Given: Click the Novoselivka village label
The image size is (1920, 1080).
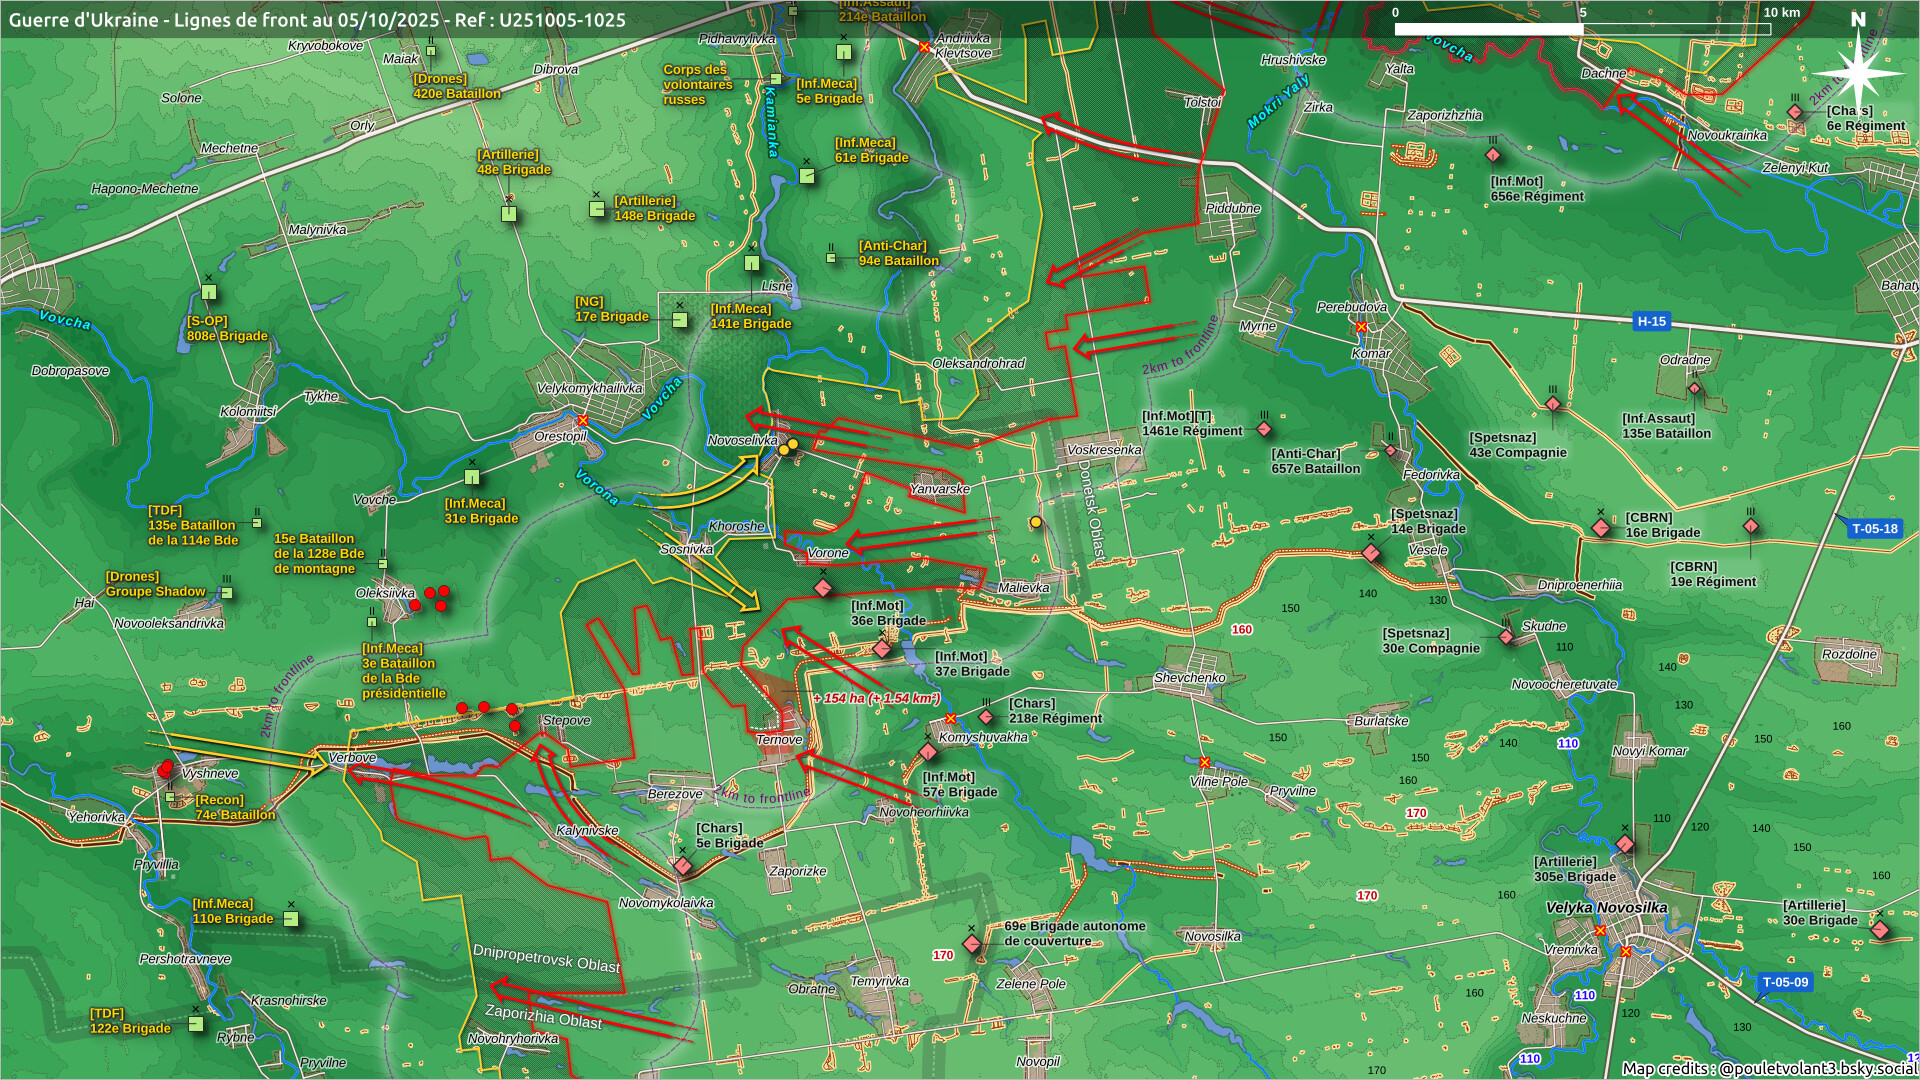Looking at the screenshot, I should coord(742,440).
